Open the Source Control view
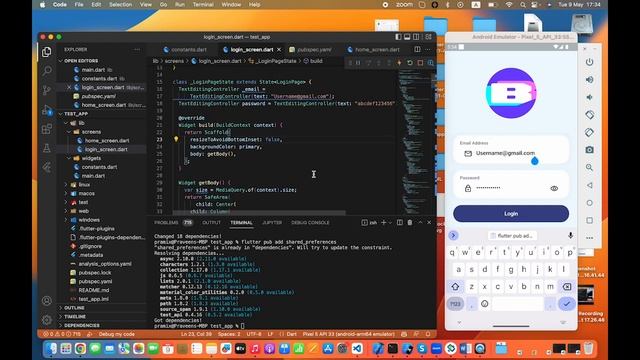This screenshot has height=360, width=640. pyautogui.click(x=47, y=90)
